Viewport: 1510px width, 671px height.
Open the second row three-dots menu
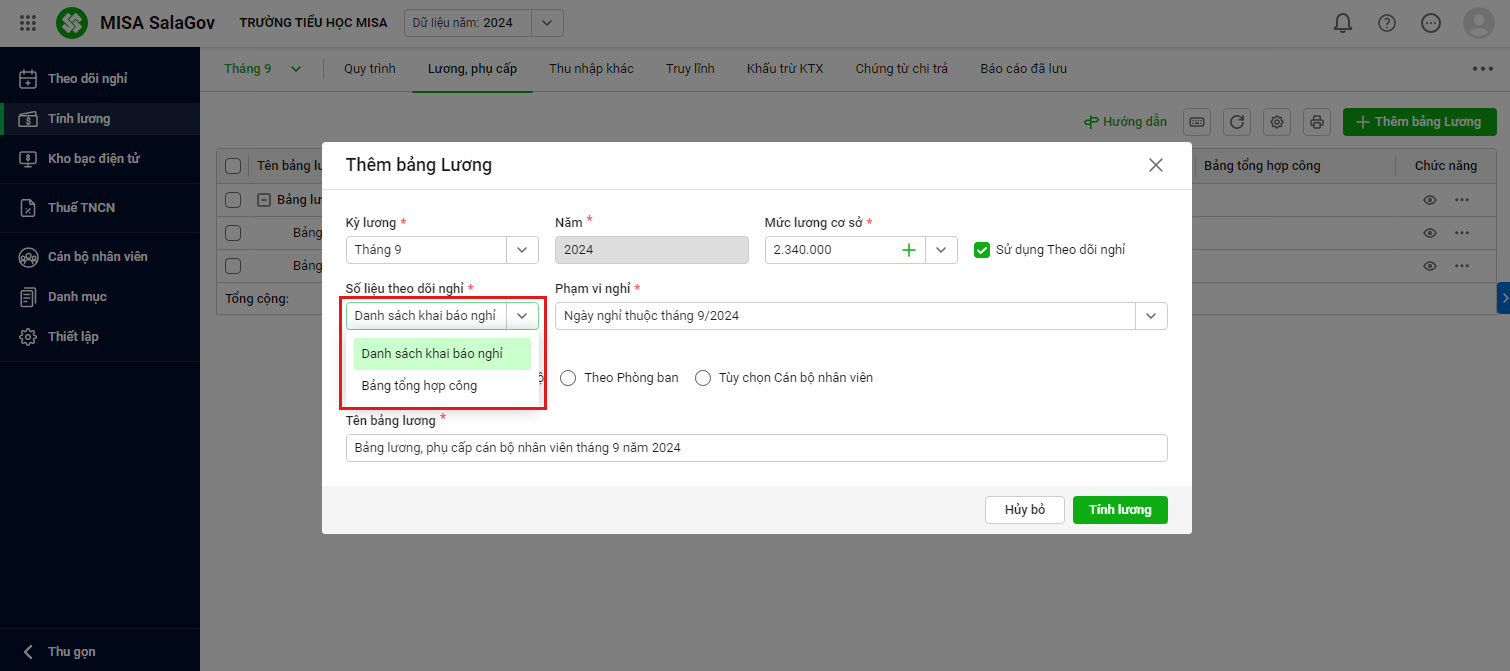pyautogui.click(x=1462, y=233)
